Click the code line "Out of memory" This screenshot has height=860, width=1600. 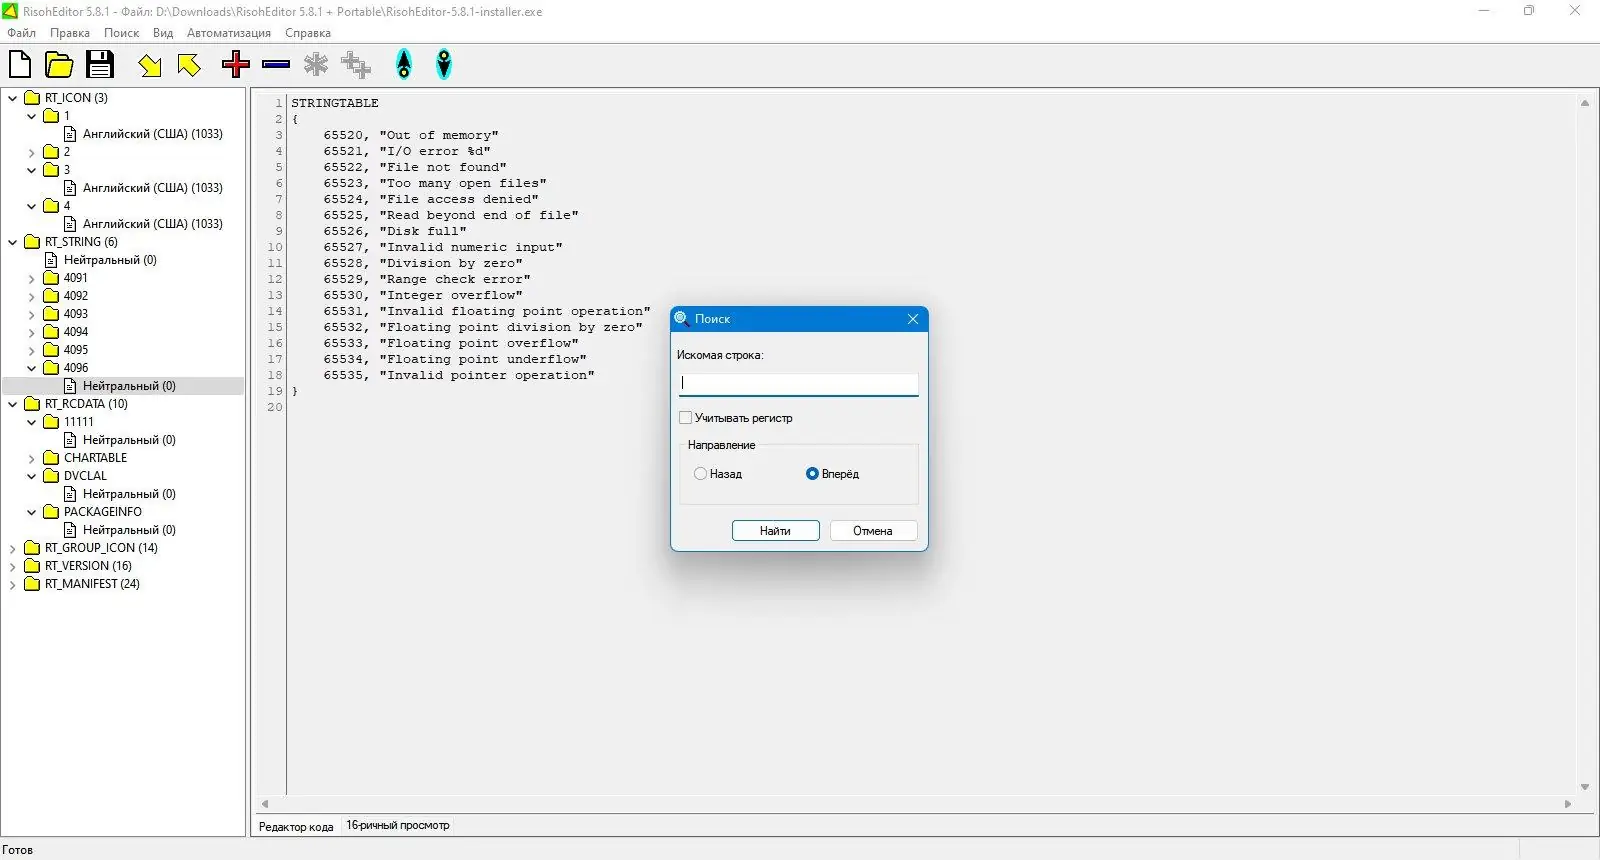(x=411, y=135)
